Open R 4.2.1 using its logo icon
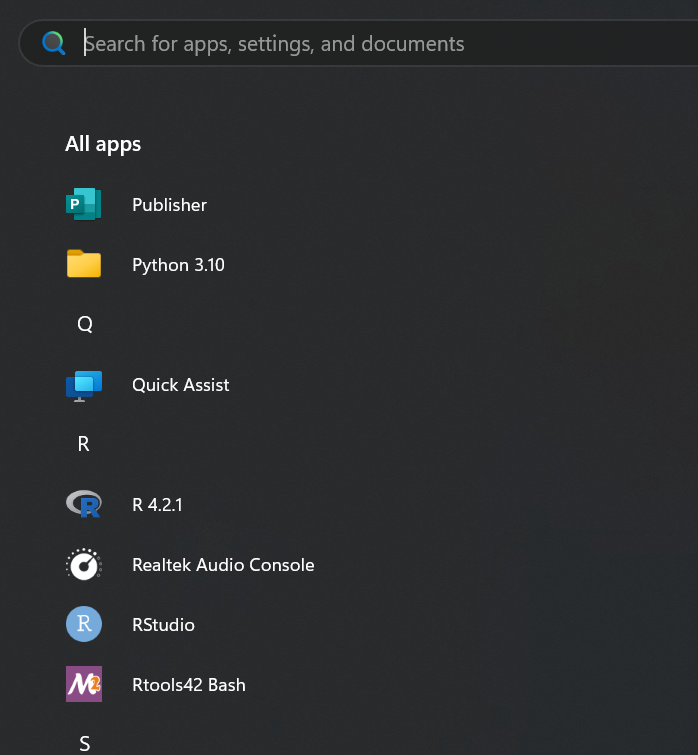Image resolution: width=698 pixels, height=755 pixels. (x=84, y=504)
